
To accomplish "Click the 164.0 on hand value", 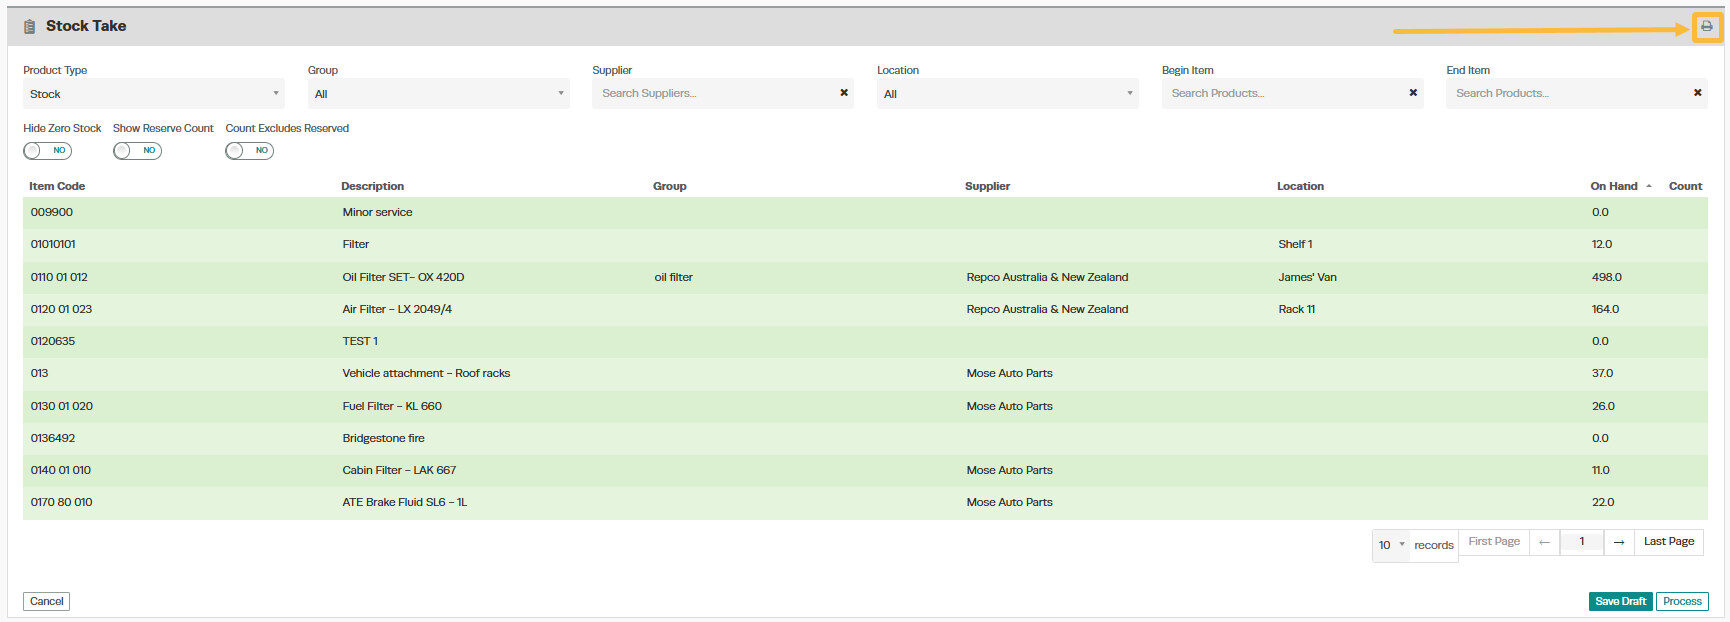I will click(x=1605, y=309).
